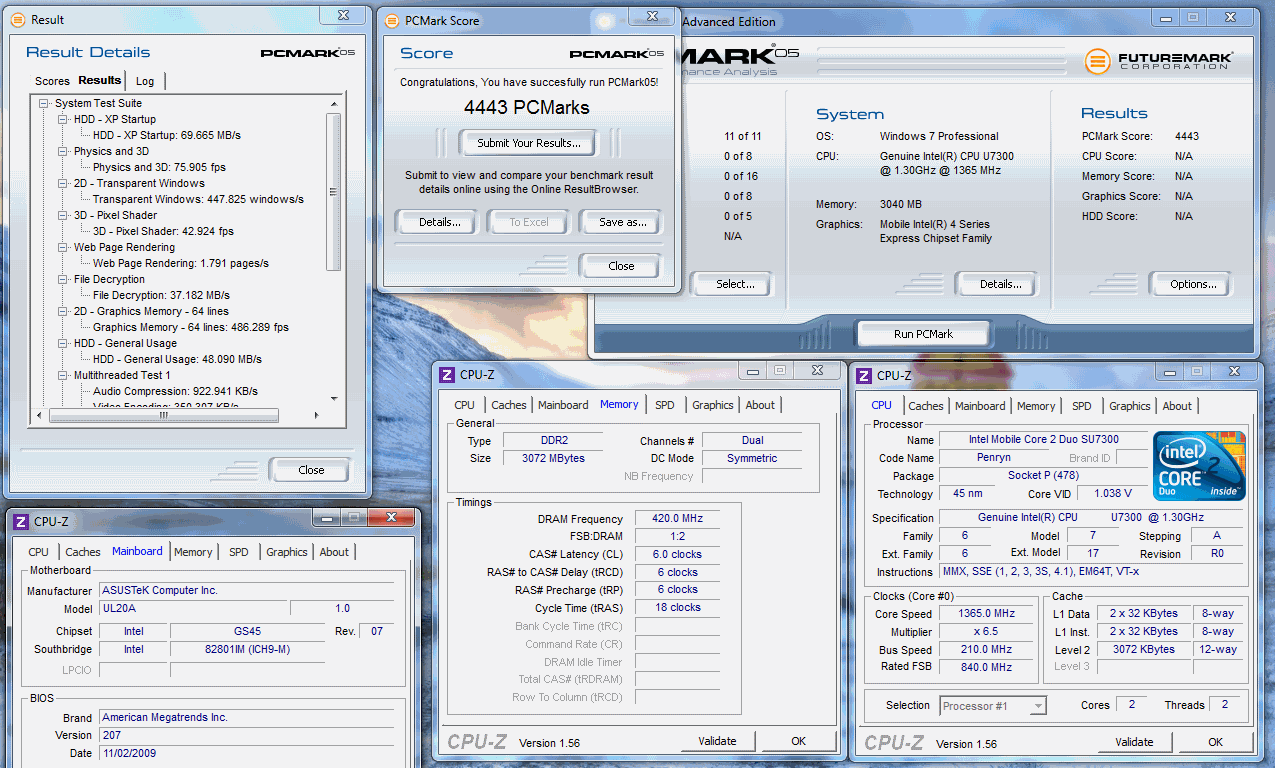Click the Intel Core 2 Duo logo
1275x768 pixels.
tap(1200, 466)
